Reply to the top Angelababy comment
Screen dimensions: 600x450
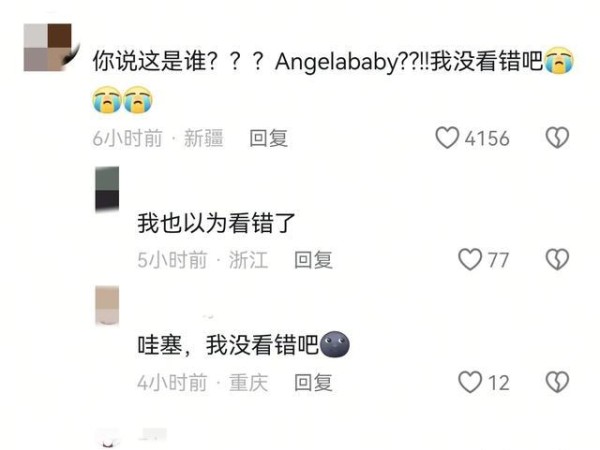pyautogui.click(x=268, y=138)
